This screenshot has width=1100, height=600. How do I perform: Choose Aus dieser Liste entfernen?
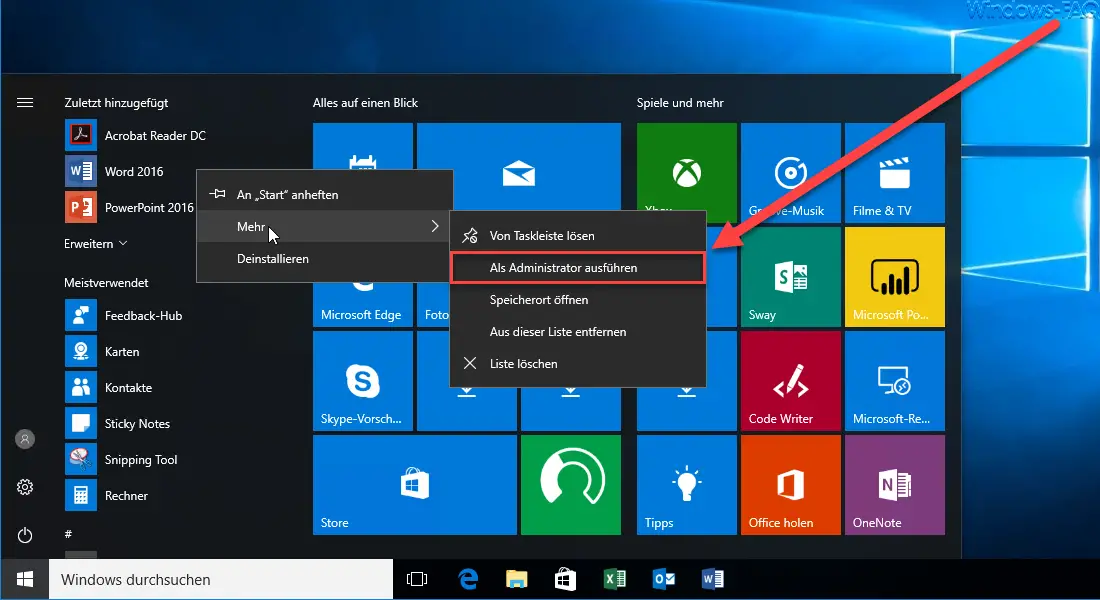pyautogui.click(x=577, y=331)
